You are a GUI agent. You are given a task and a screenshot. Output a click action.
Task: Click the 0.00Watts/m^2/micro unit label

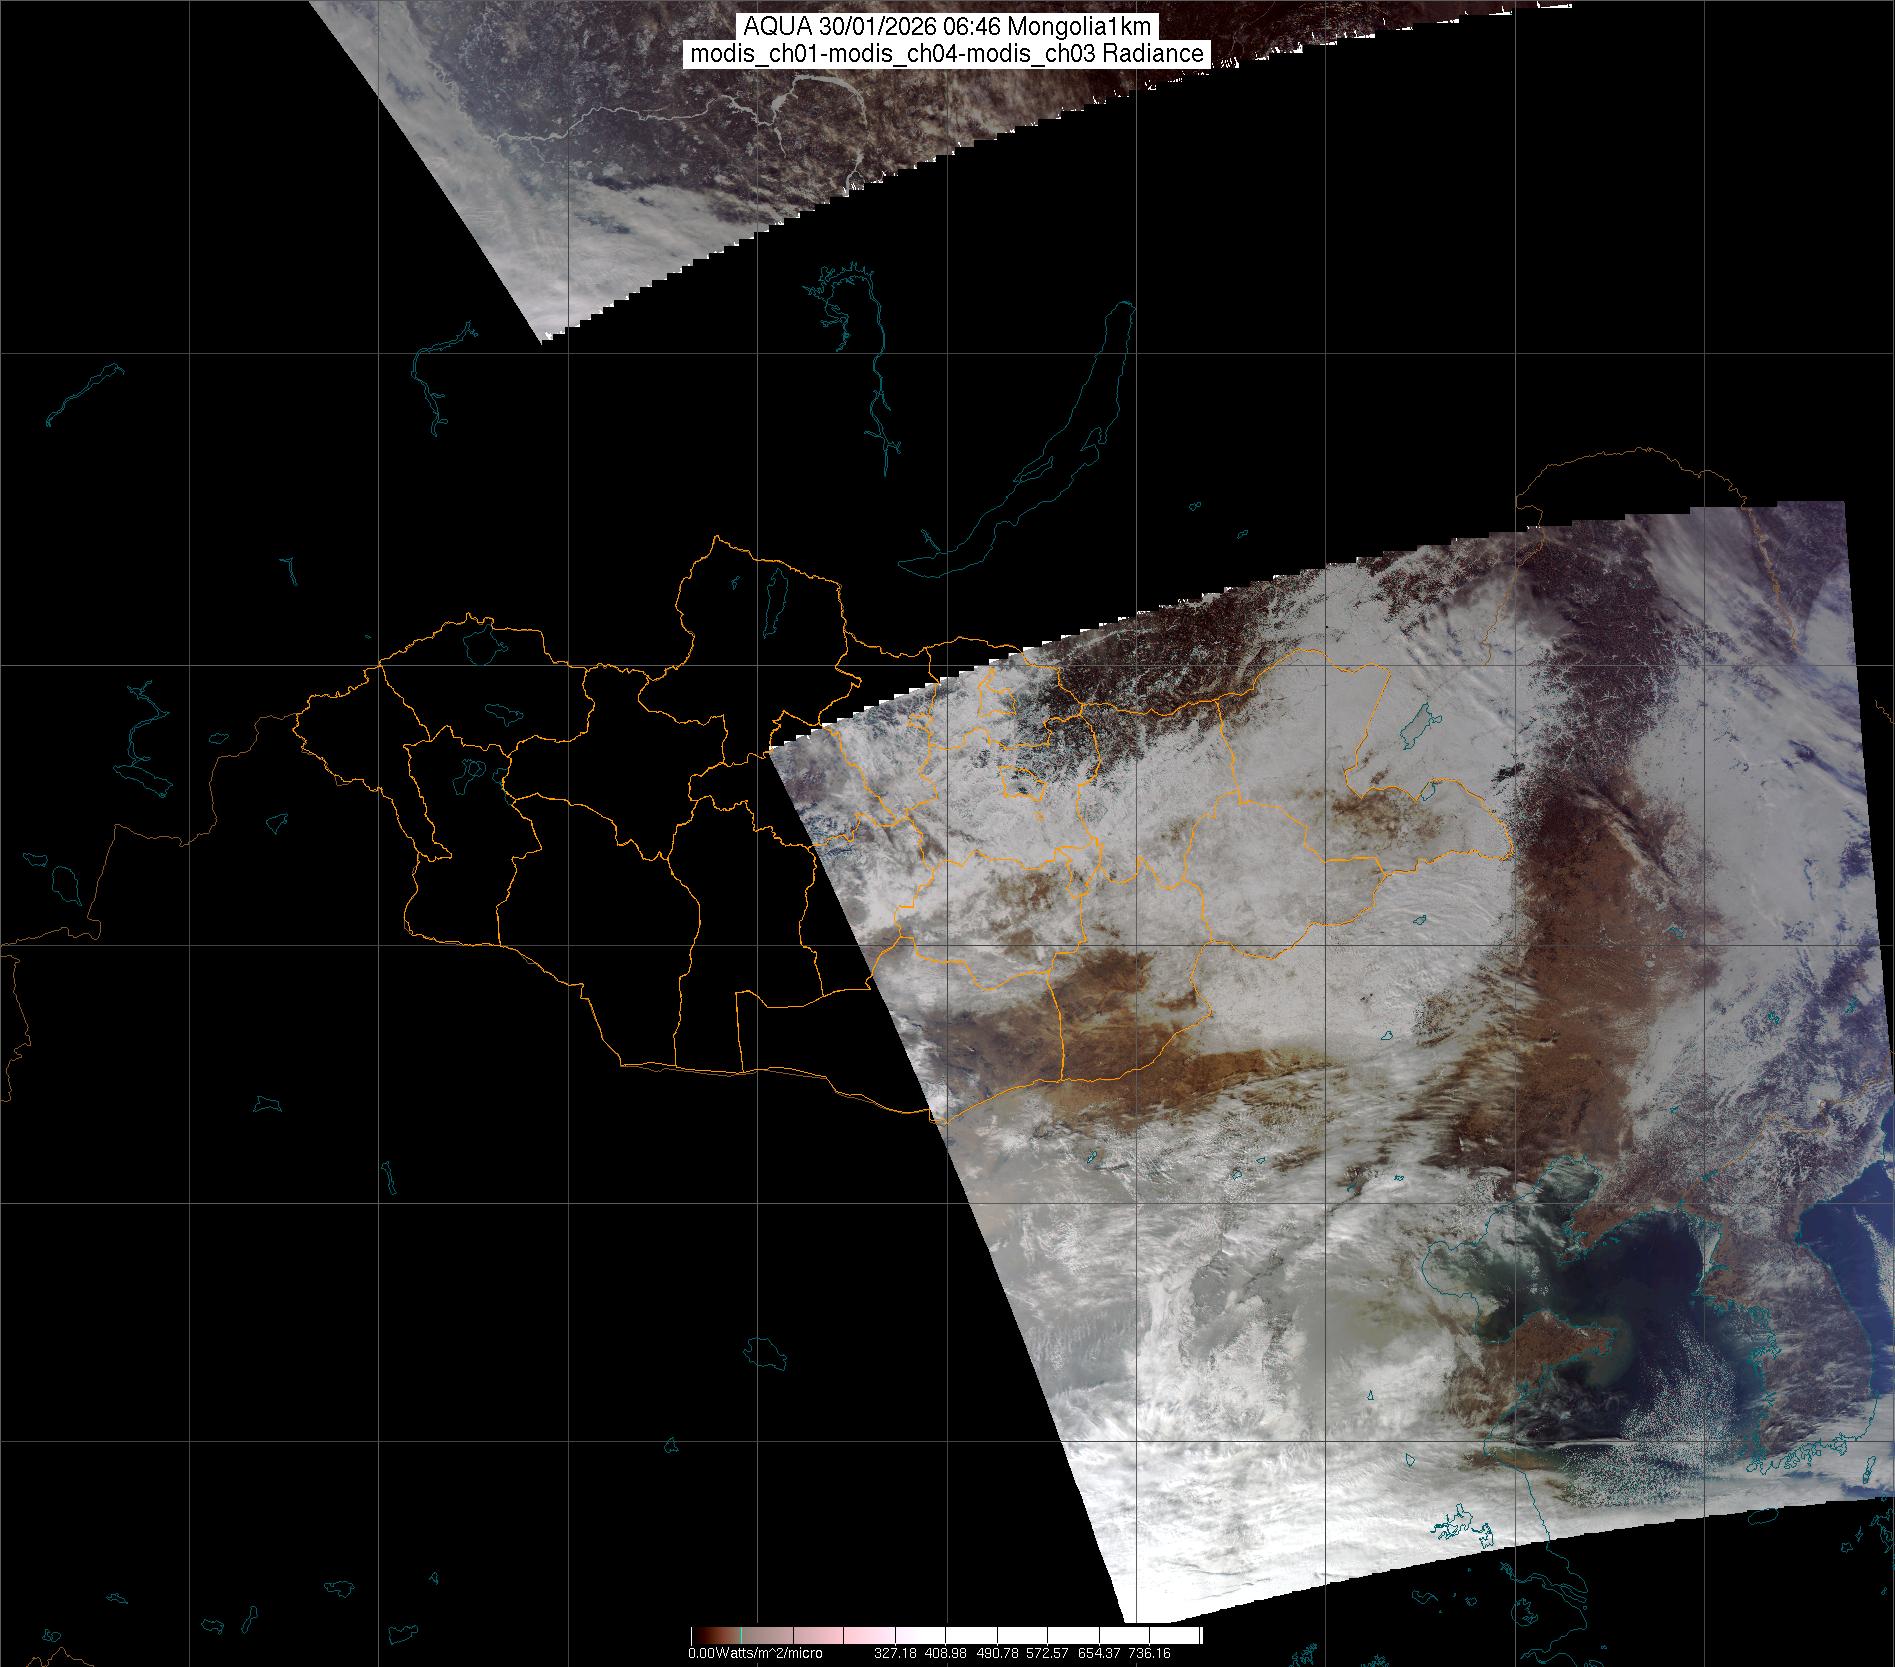(x=755, y=1653)
